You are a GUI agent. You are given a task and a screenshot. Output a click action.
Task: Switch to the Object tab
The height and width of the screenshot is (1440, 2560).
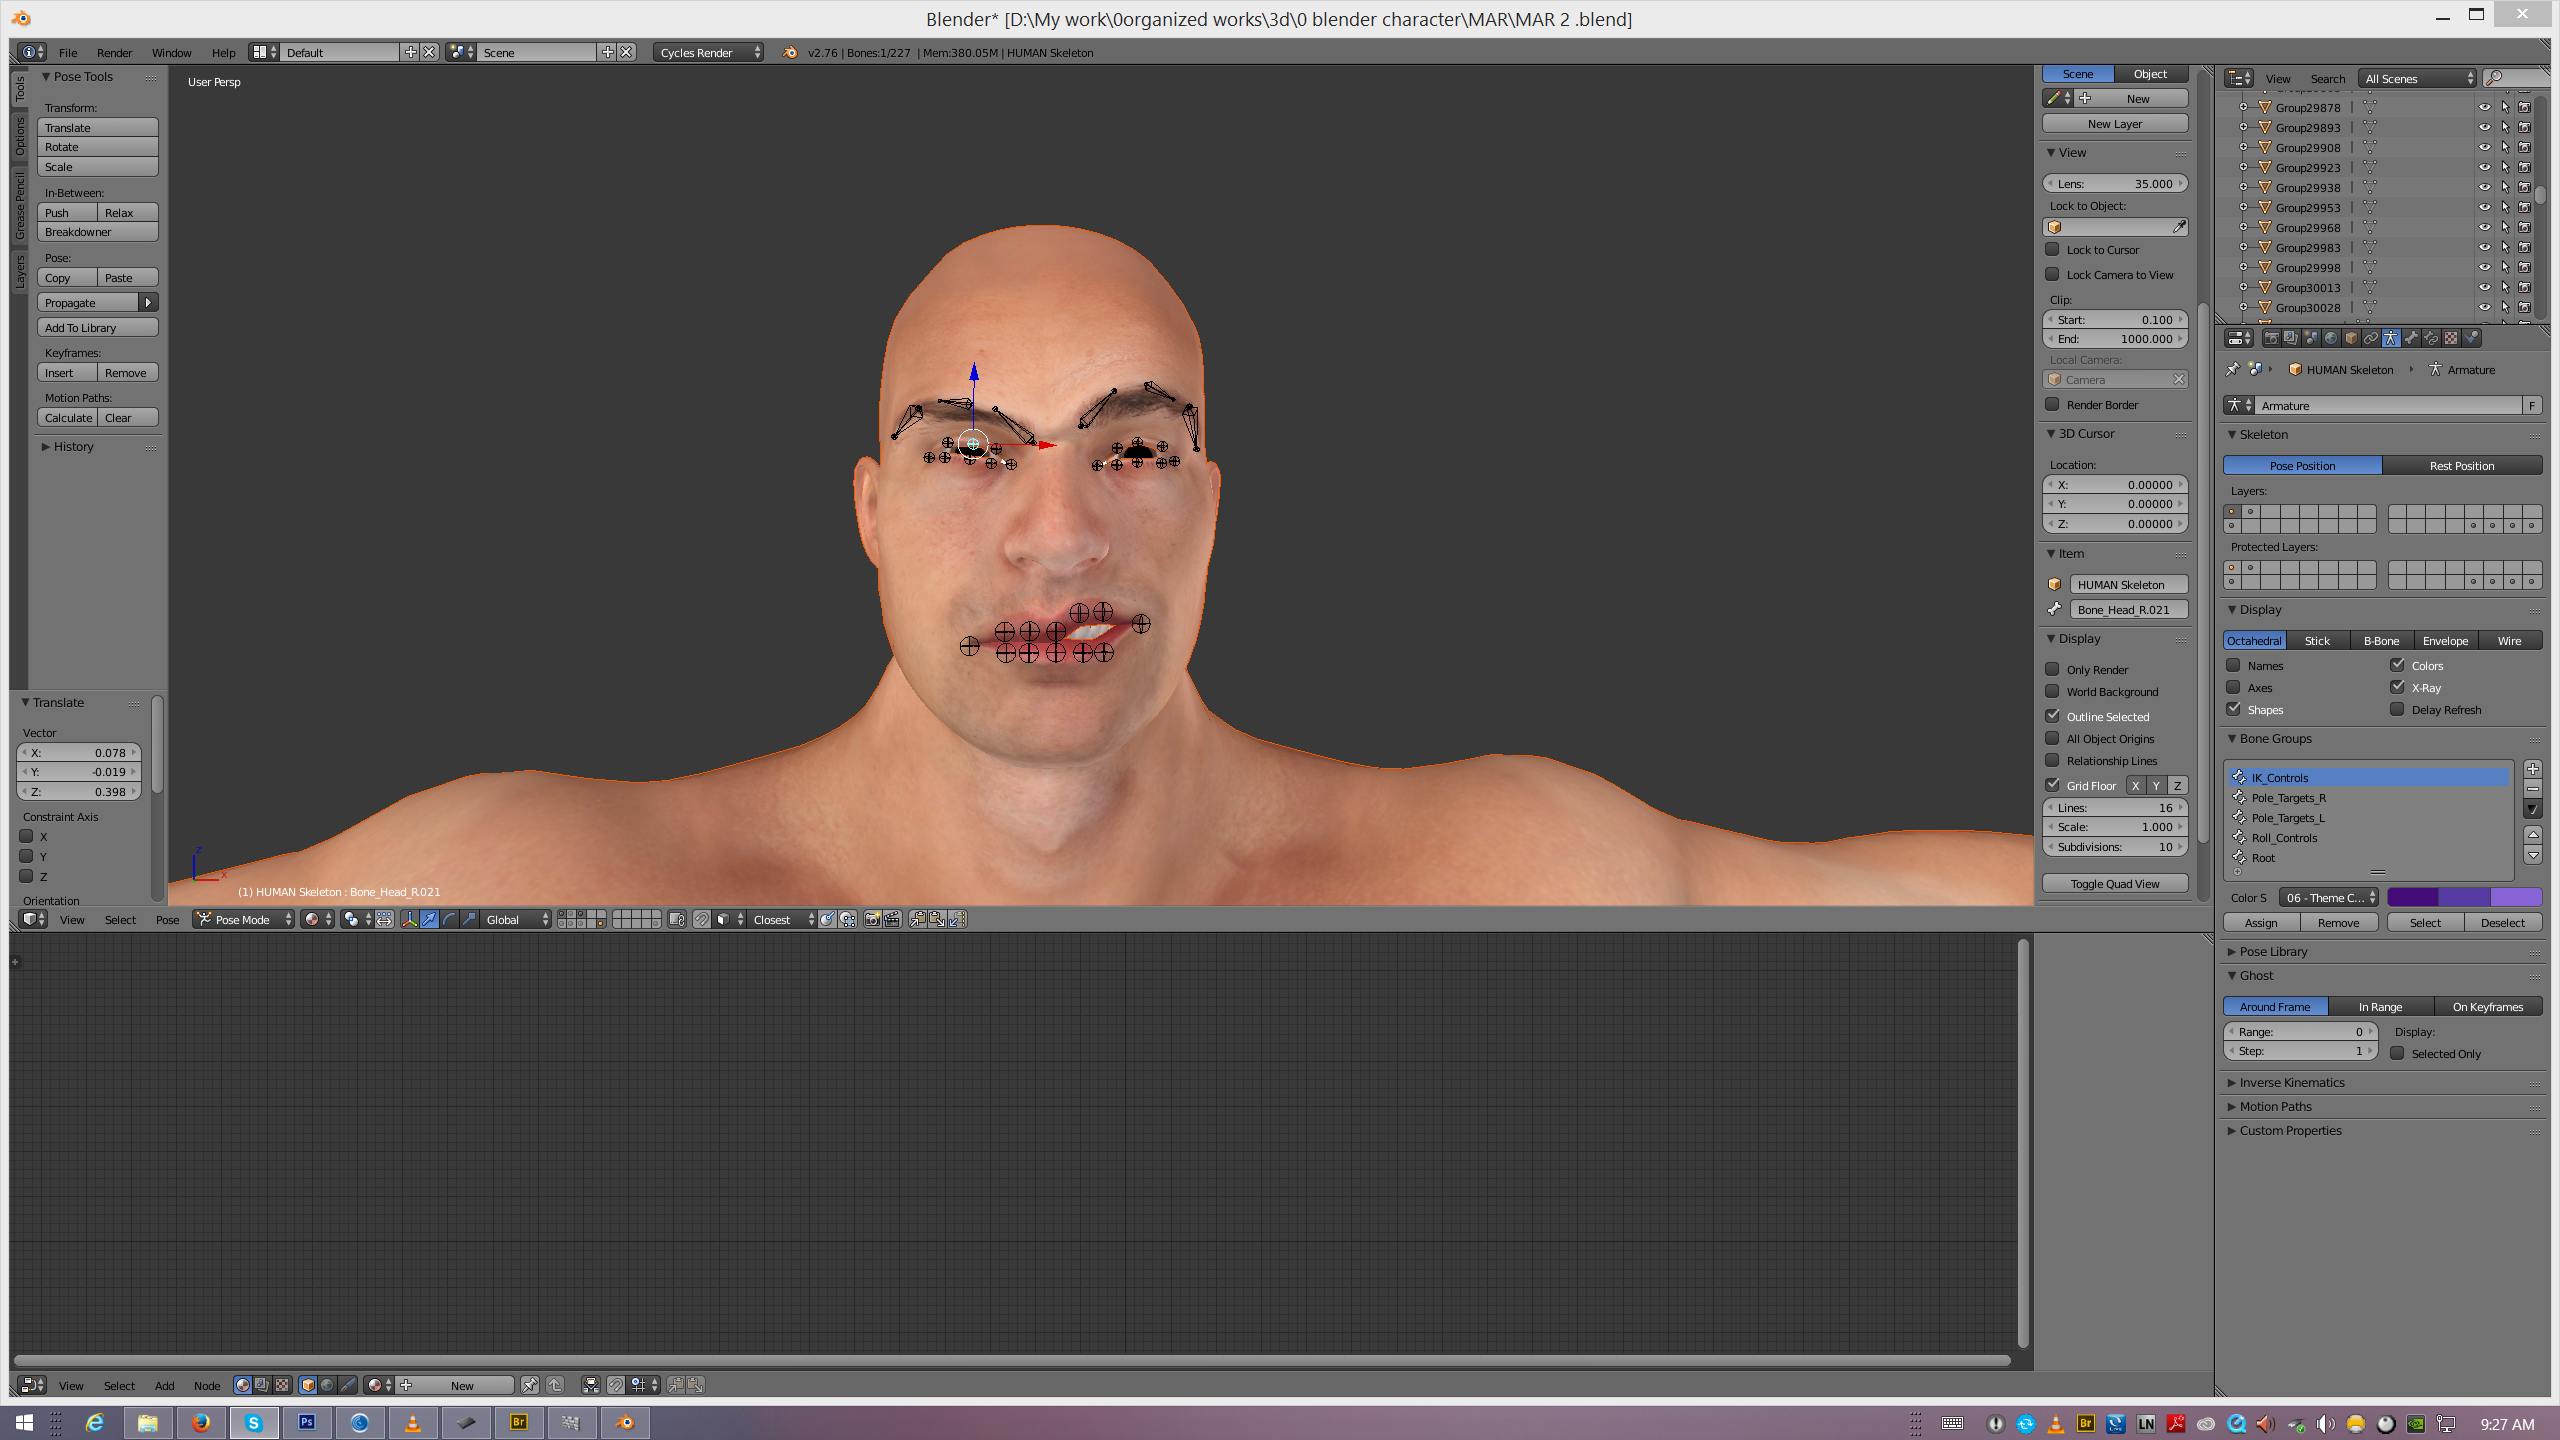coord(2150,74)
